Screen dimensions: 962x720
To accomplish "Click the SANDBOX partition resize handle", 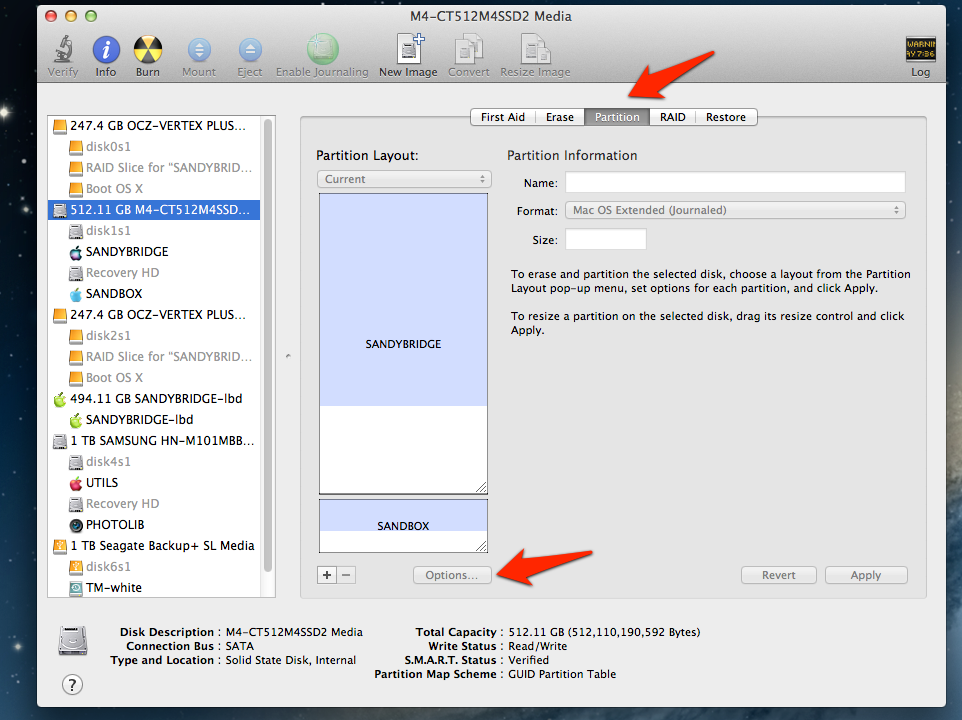I will click(481, 546).
